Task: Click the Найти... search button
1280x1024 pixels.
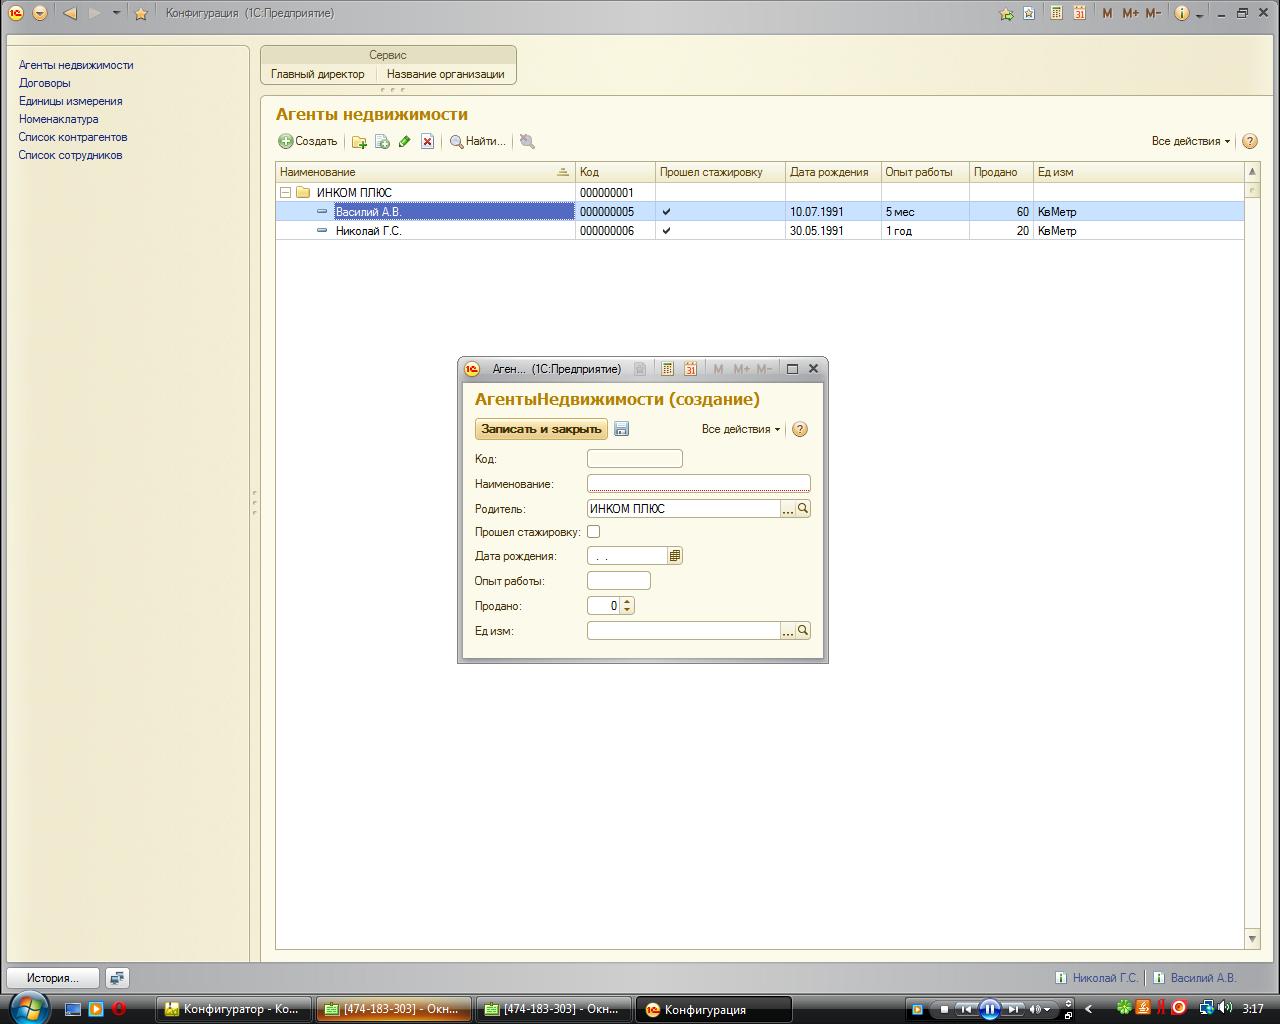Action: pos(478,142)
